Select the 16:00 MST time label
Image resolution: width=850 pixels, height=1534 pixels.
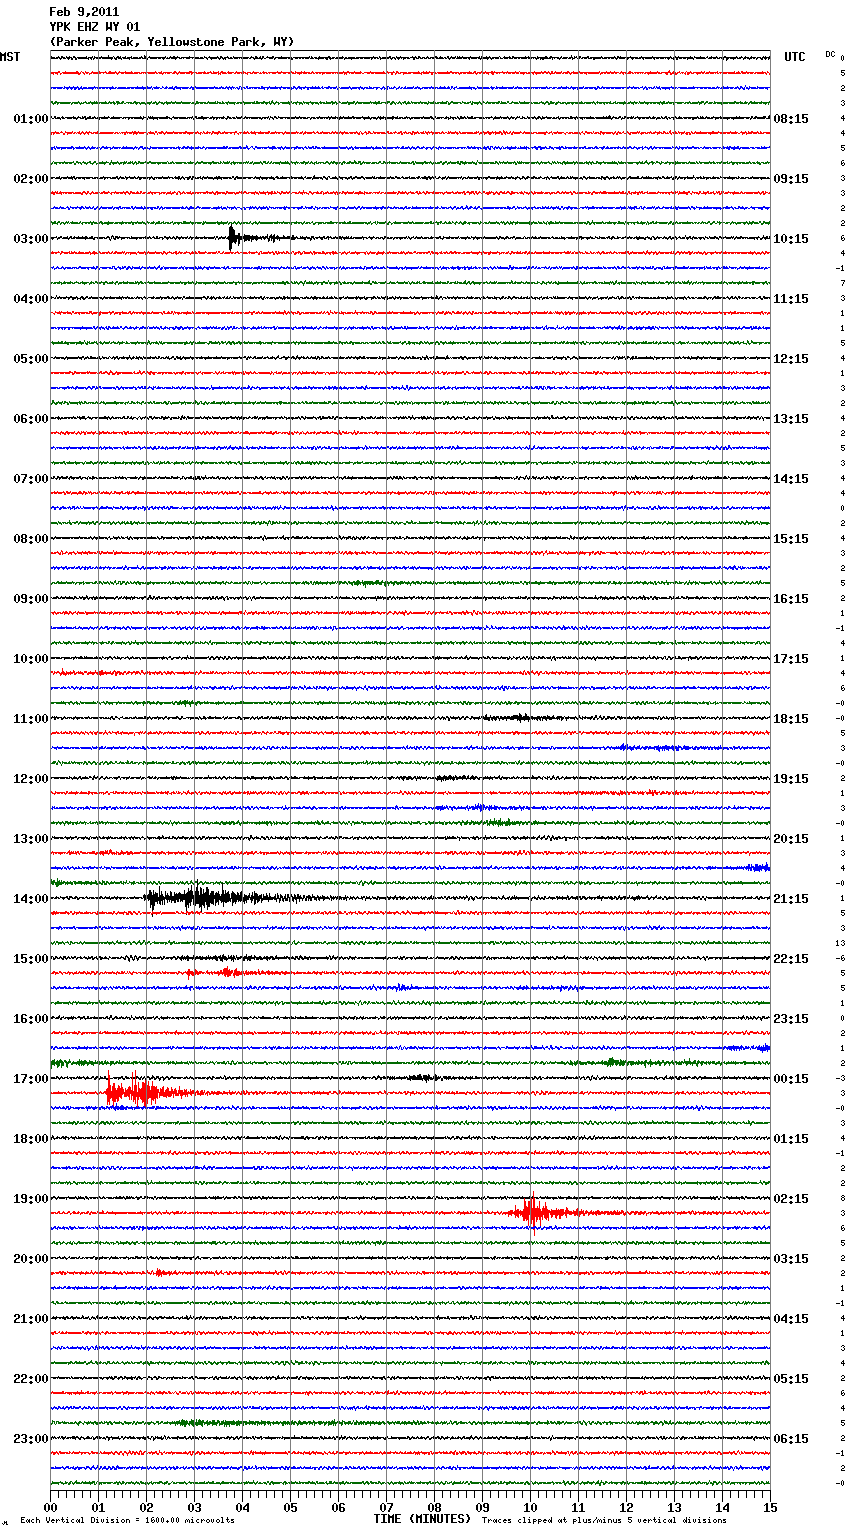pyautogui.click(x=31, y=1019)
